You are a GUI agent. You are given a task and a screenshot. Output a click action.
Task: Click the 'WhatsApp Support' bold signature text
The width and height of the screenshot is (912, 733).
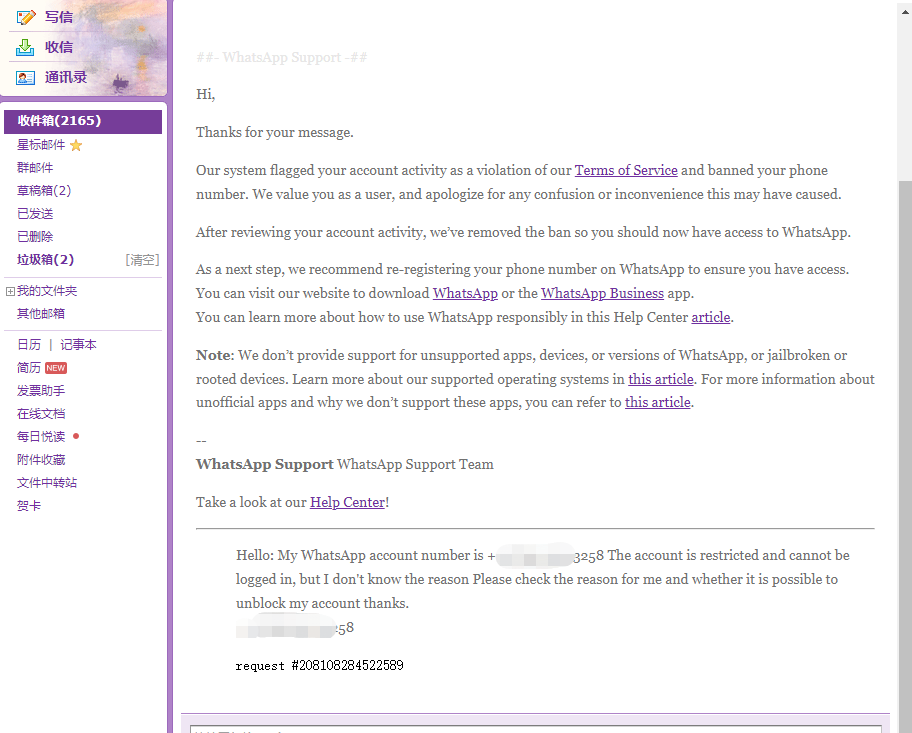point(264,464)
